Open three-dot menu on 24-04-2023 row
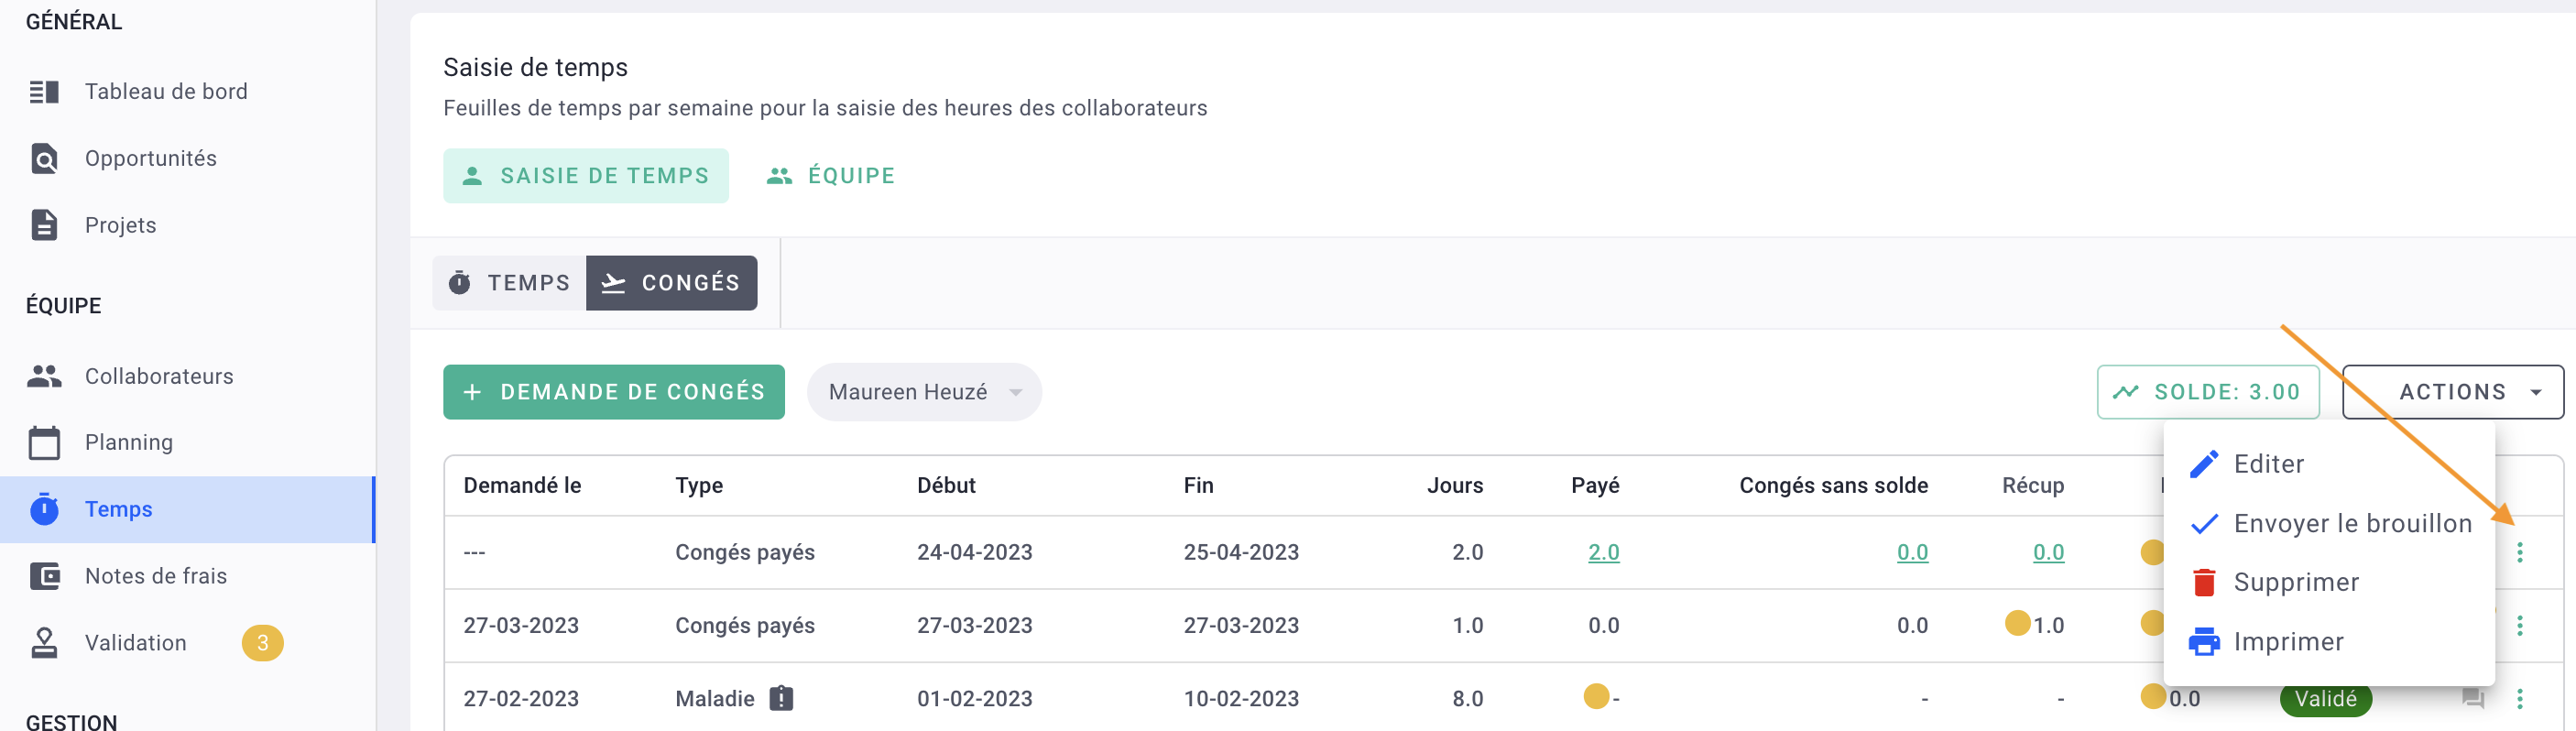Viewport: 2576px width, 731px height. pos(2519,552)
